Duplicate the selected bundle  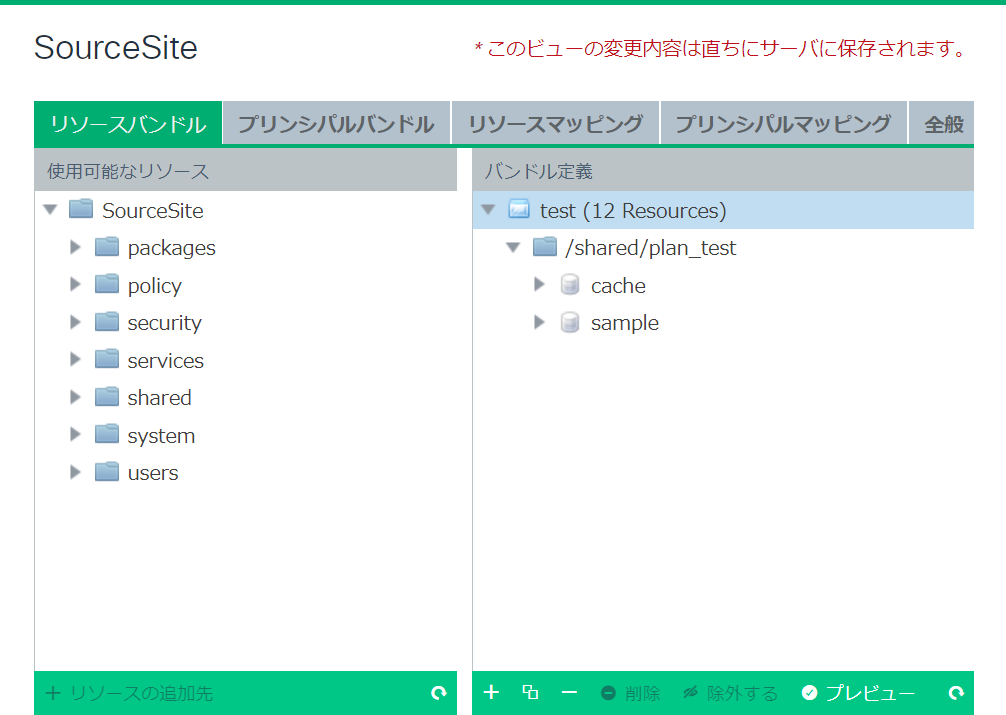point(530,692)
